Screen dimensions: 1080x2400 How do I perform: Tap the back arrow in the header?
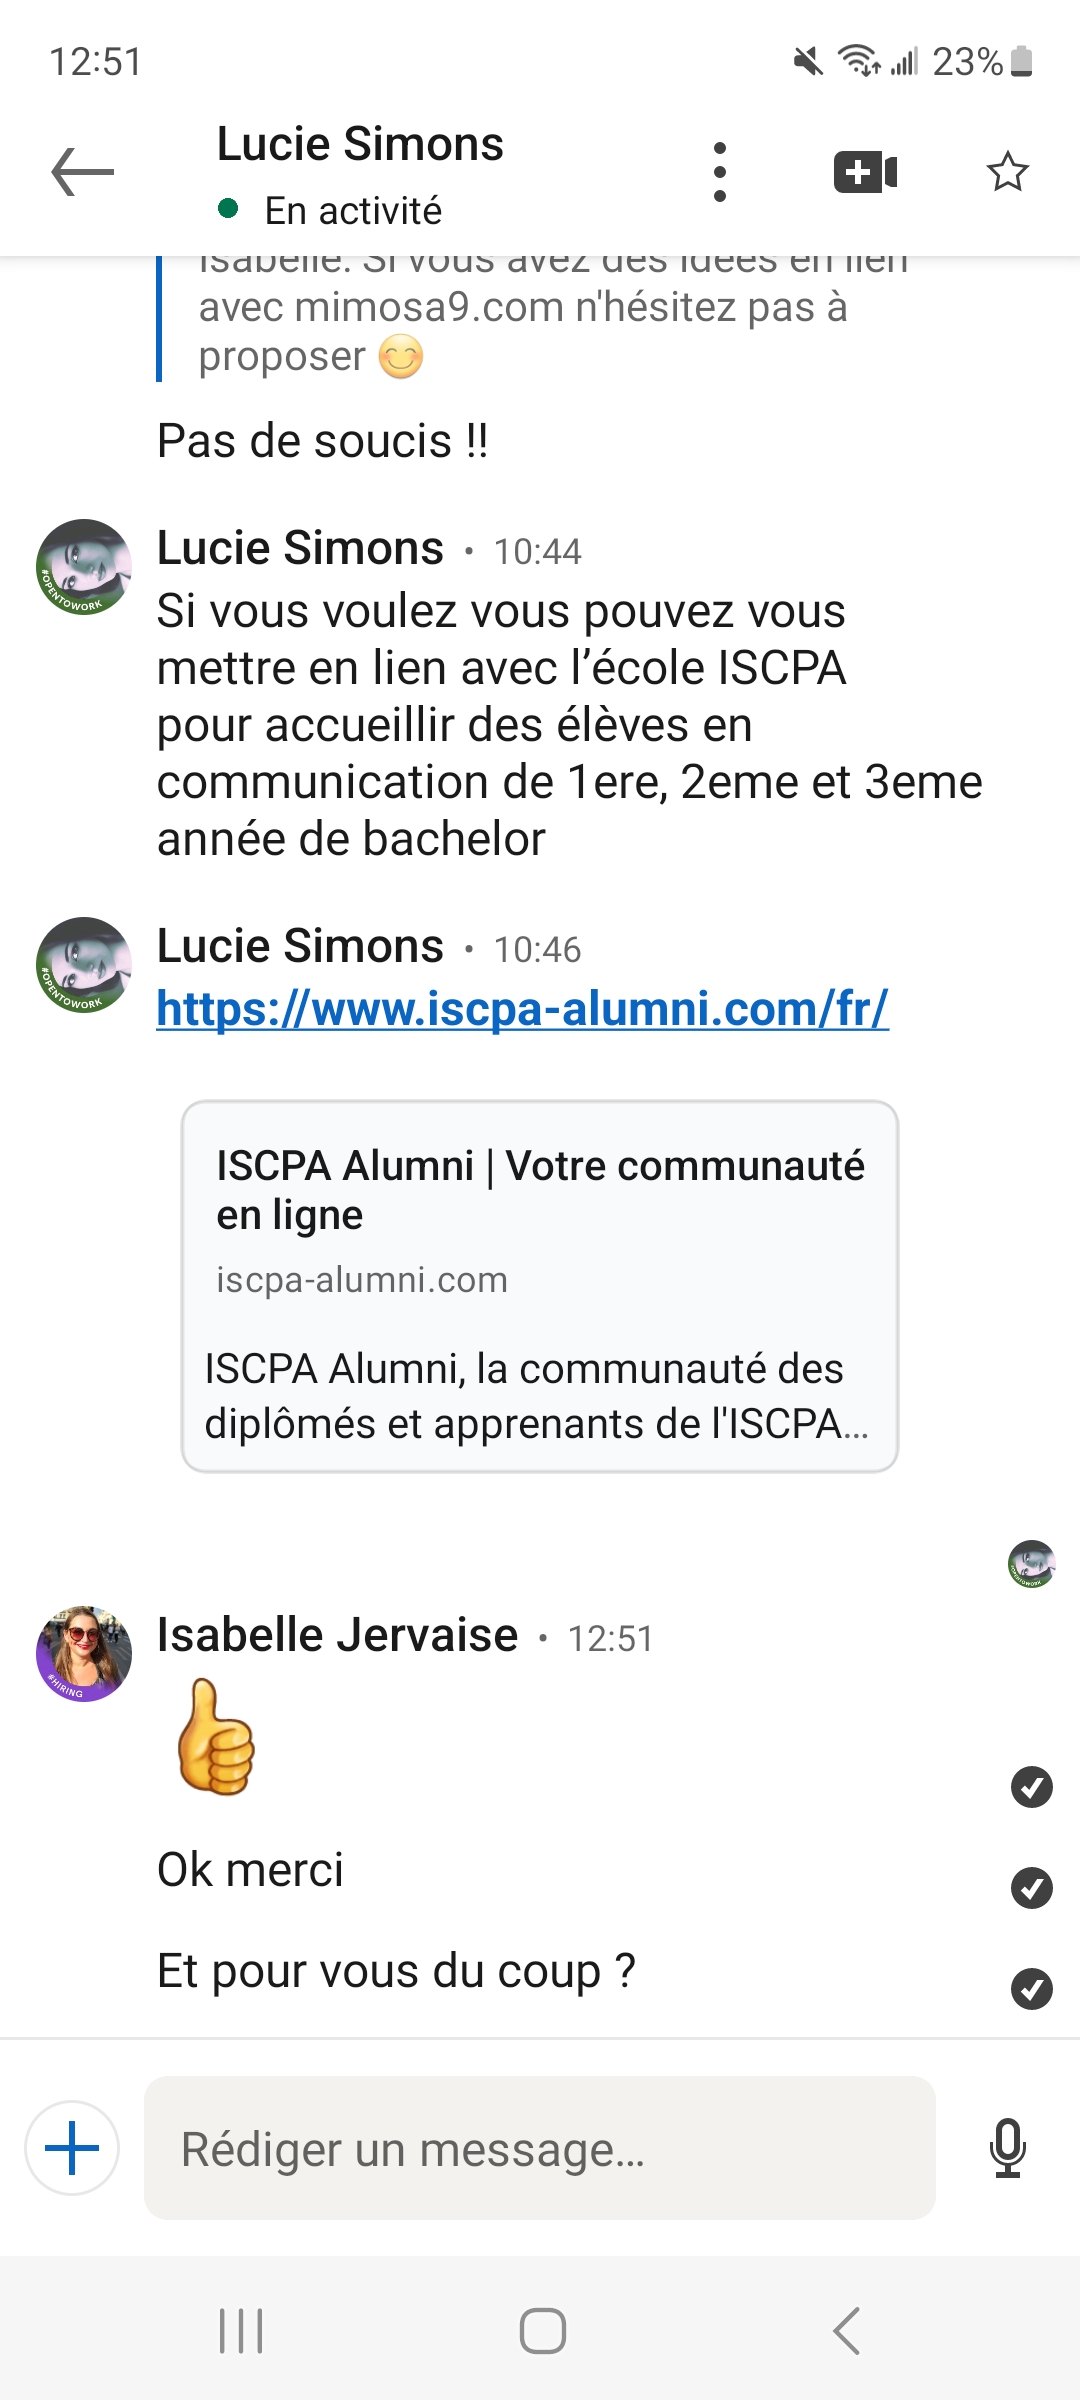[x=83, y=172]
